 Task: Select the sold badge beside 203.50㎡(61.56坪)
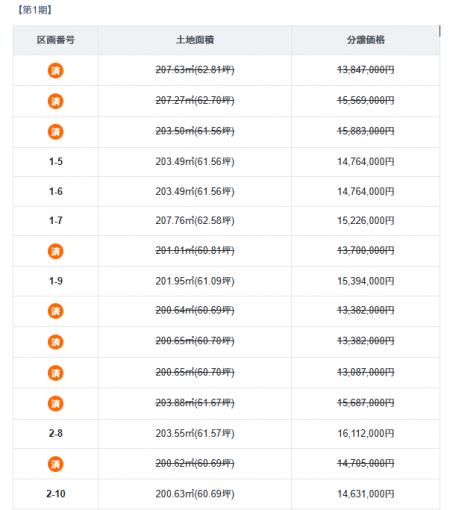pyautogui.click(x=56, y=132)
